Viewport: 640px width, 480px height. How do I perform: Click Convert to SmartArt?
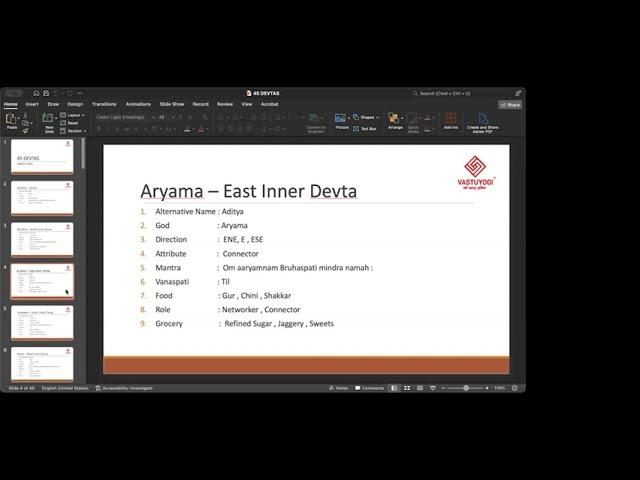point(316,122)
